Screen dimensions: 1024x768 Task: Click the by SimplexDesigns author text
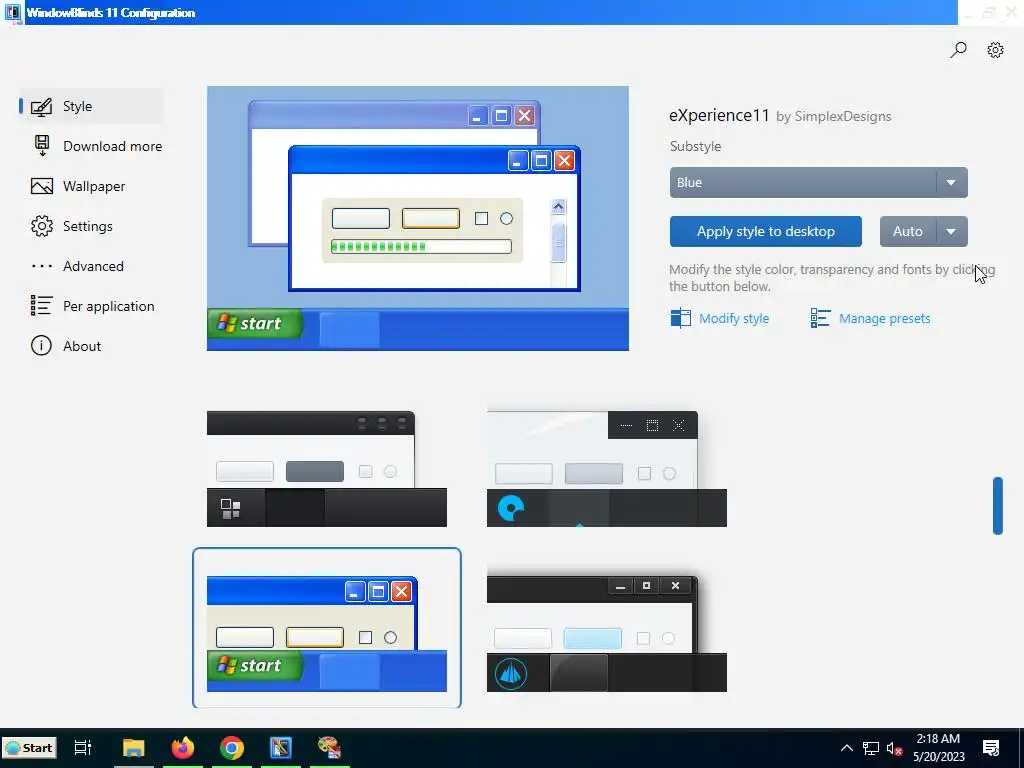(833, 117)
